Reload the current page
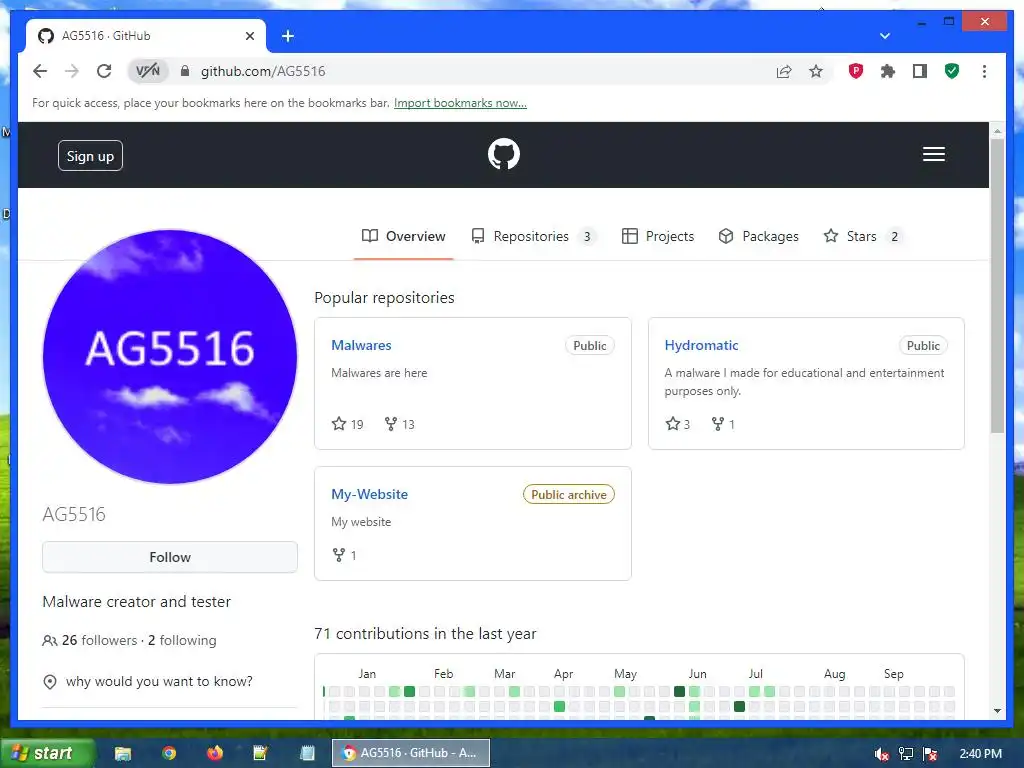The height and width of the screenshot is (768, 1024). (104, 71)
